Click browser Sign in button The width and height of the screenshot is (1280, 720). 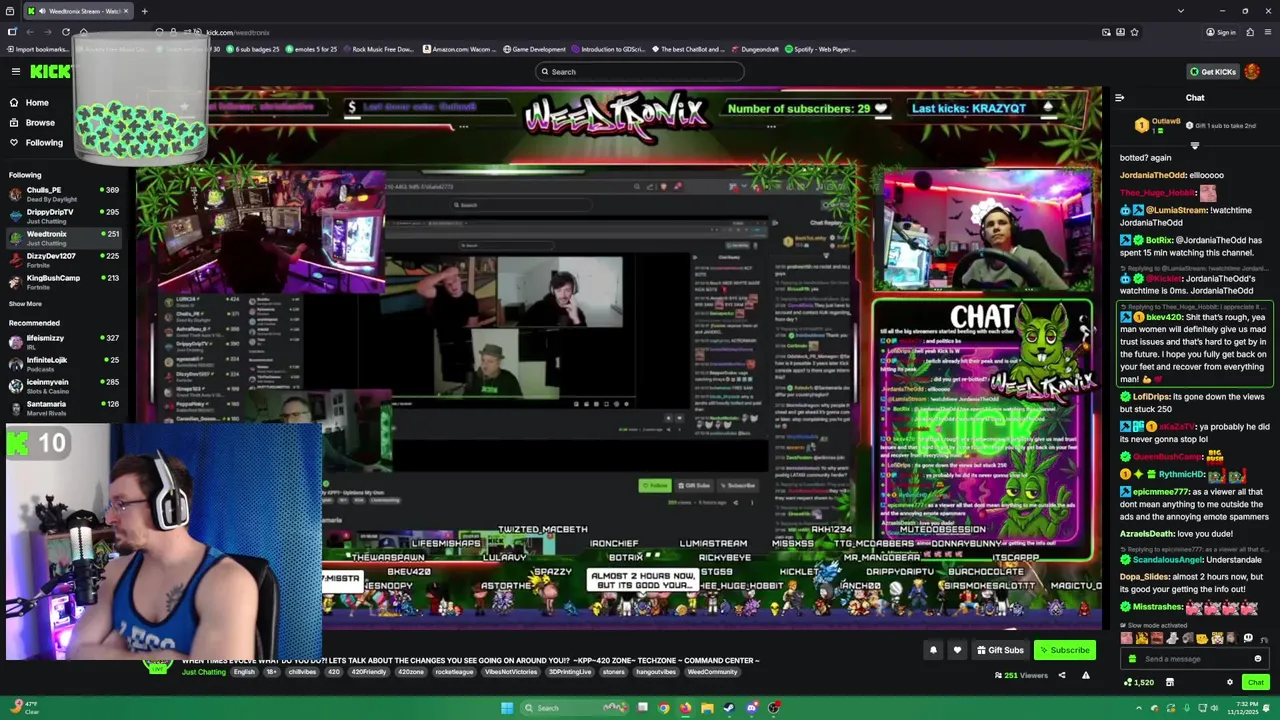pyautogui.click(x=1220, y=32)
